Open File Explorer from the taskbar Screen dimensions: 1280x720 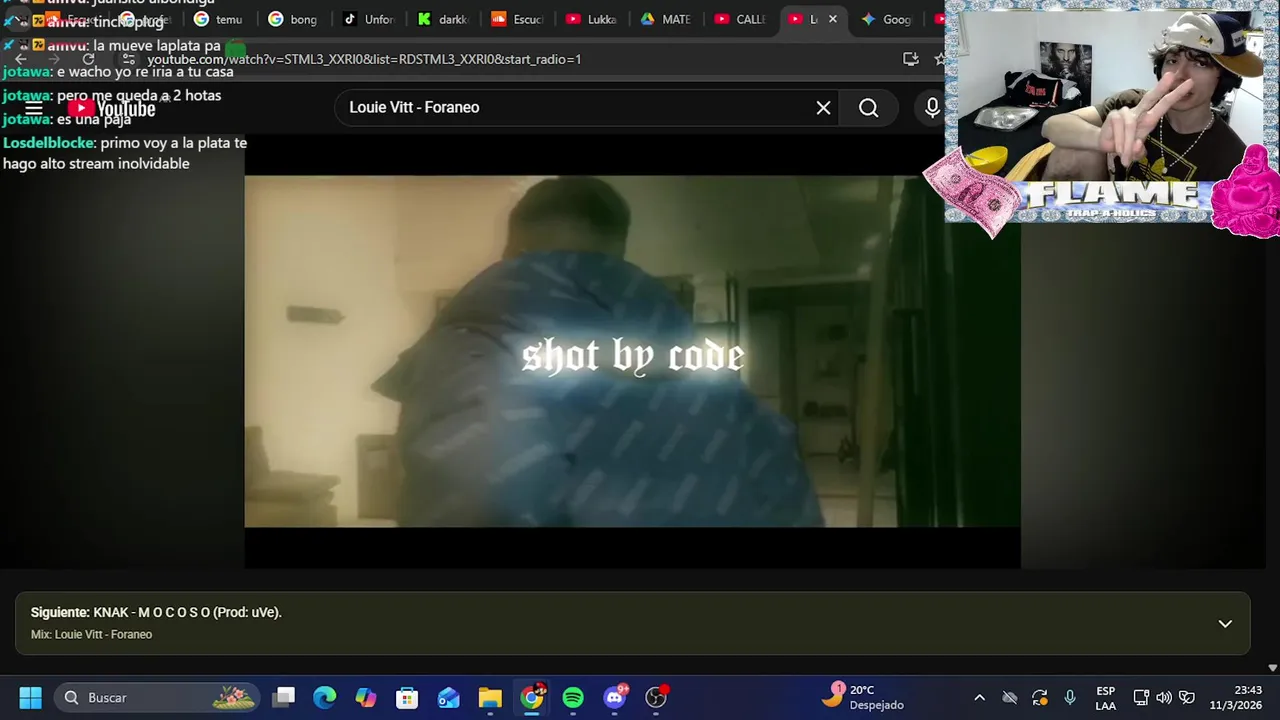[x=490, y=697]
